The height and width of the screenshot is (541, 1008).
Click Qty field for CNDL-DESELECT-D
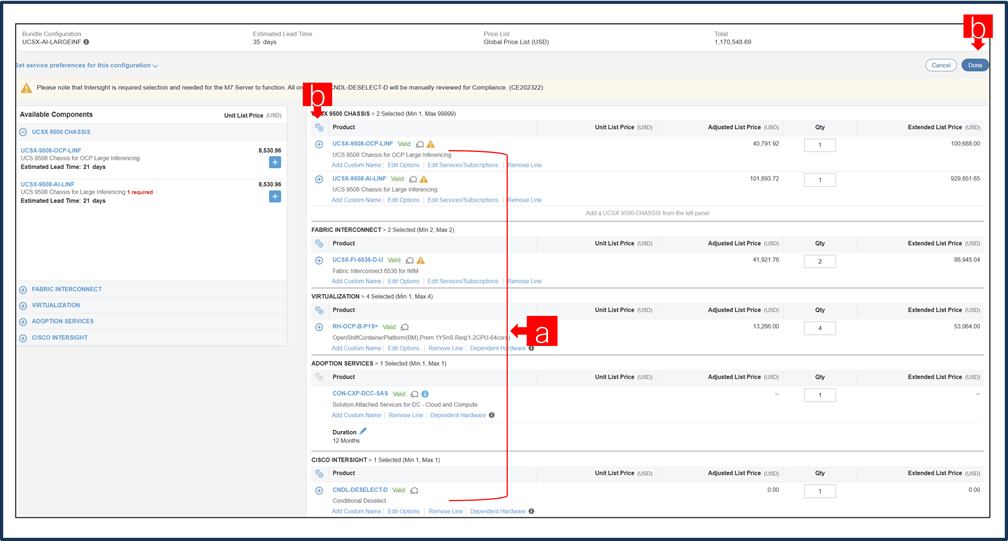coord(820,492)
